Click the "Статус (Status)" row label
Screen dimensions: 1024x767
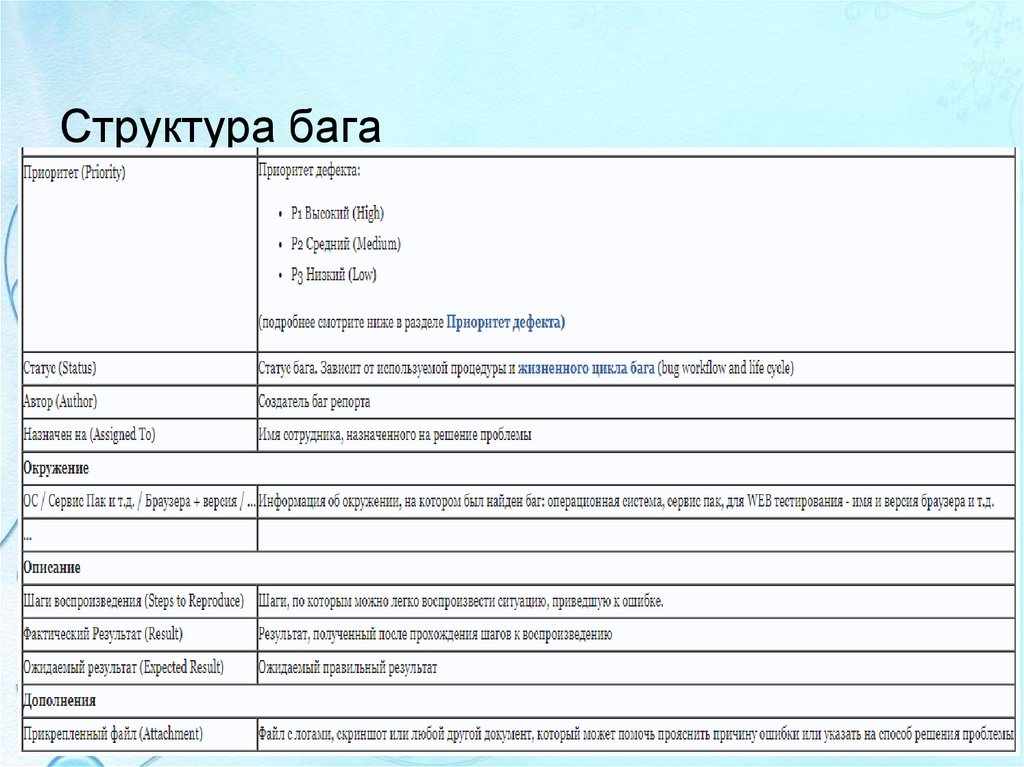(59, 367)
